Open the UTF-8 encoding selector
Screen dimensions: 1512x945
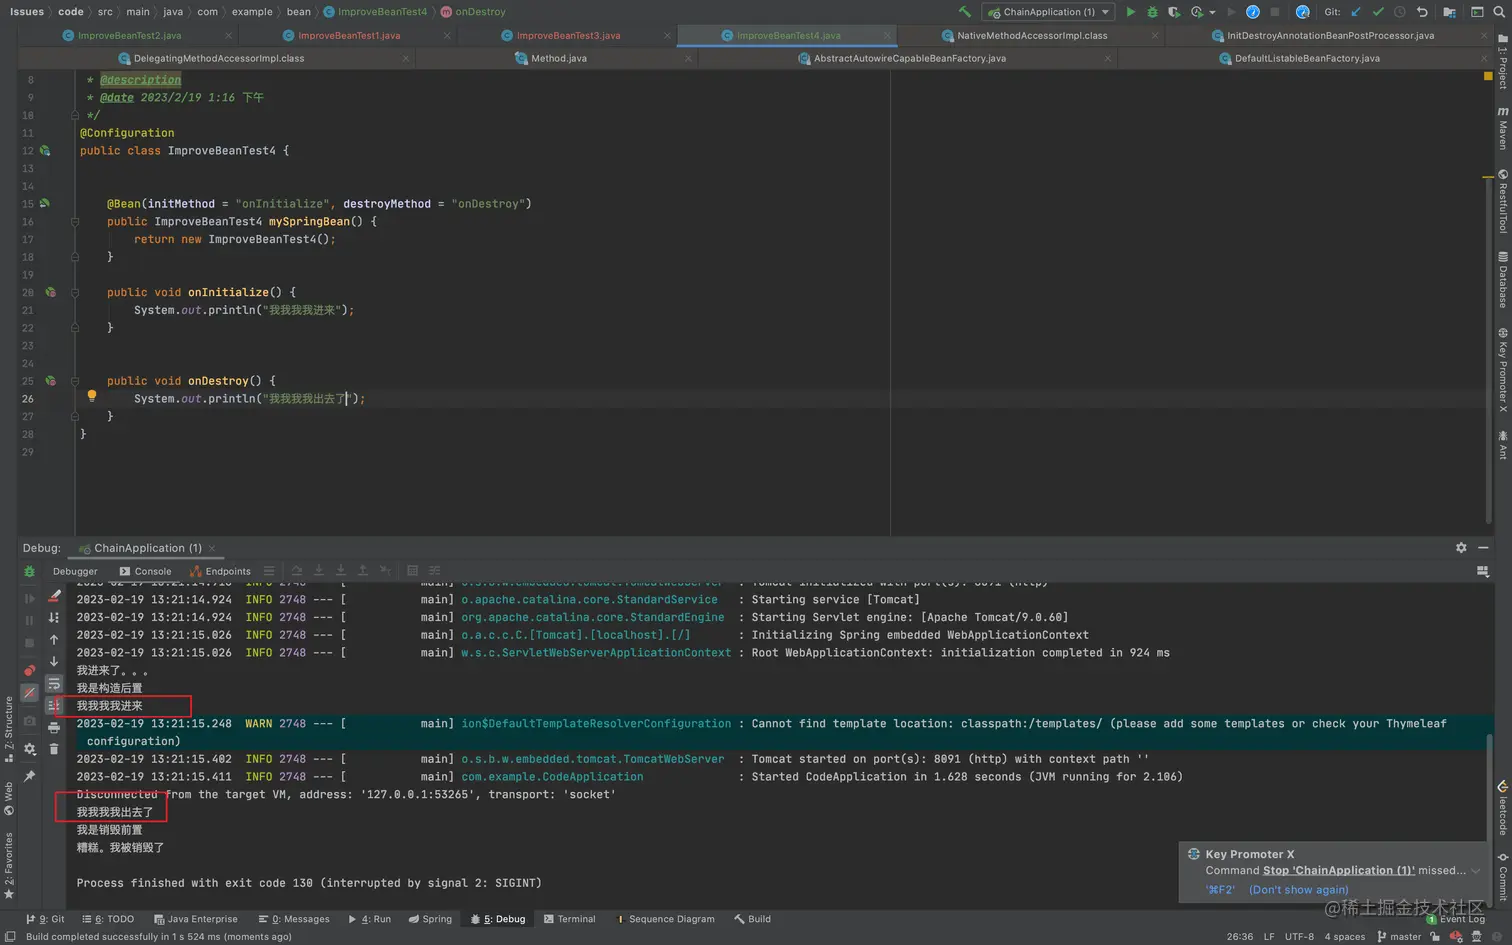pyautogui.click(x=1299, y=937)
